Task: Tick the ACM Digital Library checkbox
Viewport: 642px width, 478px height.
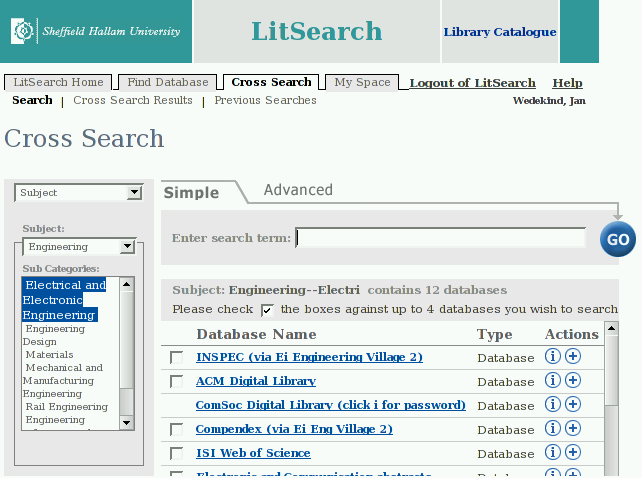Action: (176, 382)
